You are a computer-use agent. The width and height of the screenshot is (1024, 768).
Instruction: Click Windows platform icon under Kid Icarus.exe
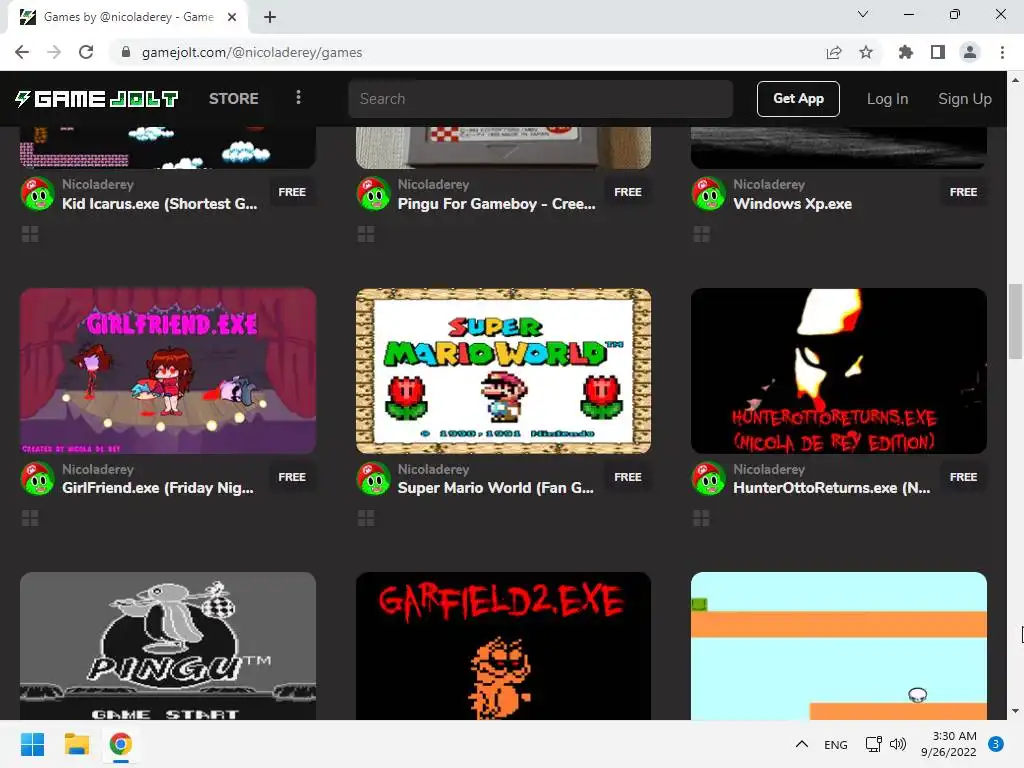click(30, 234)
